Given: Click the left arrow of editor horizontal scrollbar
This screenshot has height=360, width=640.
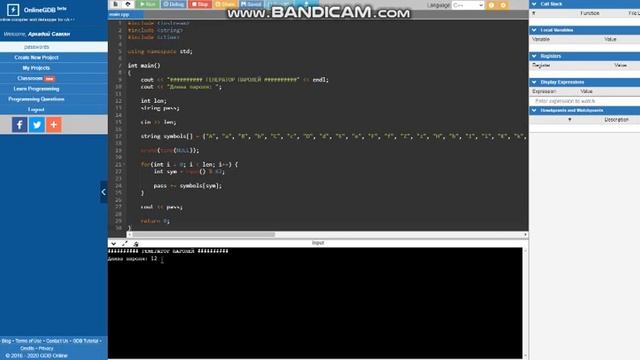Looking at the screenshot, I should [x=130, y=235].
